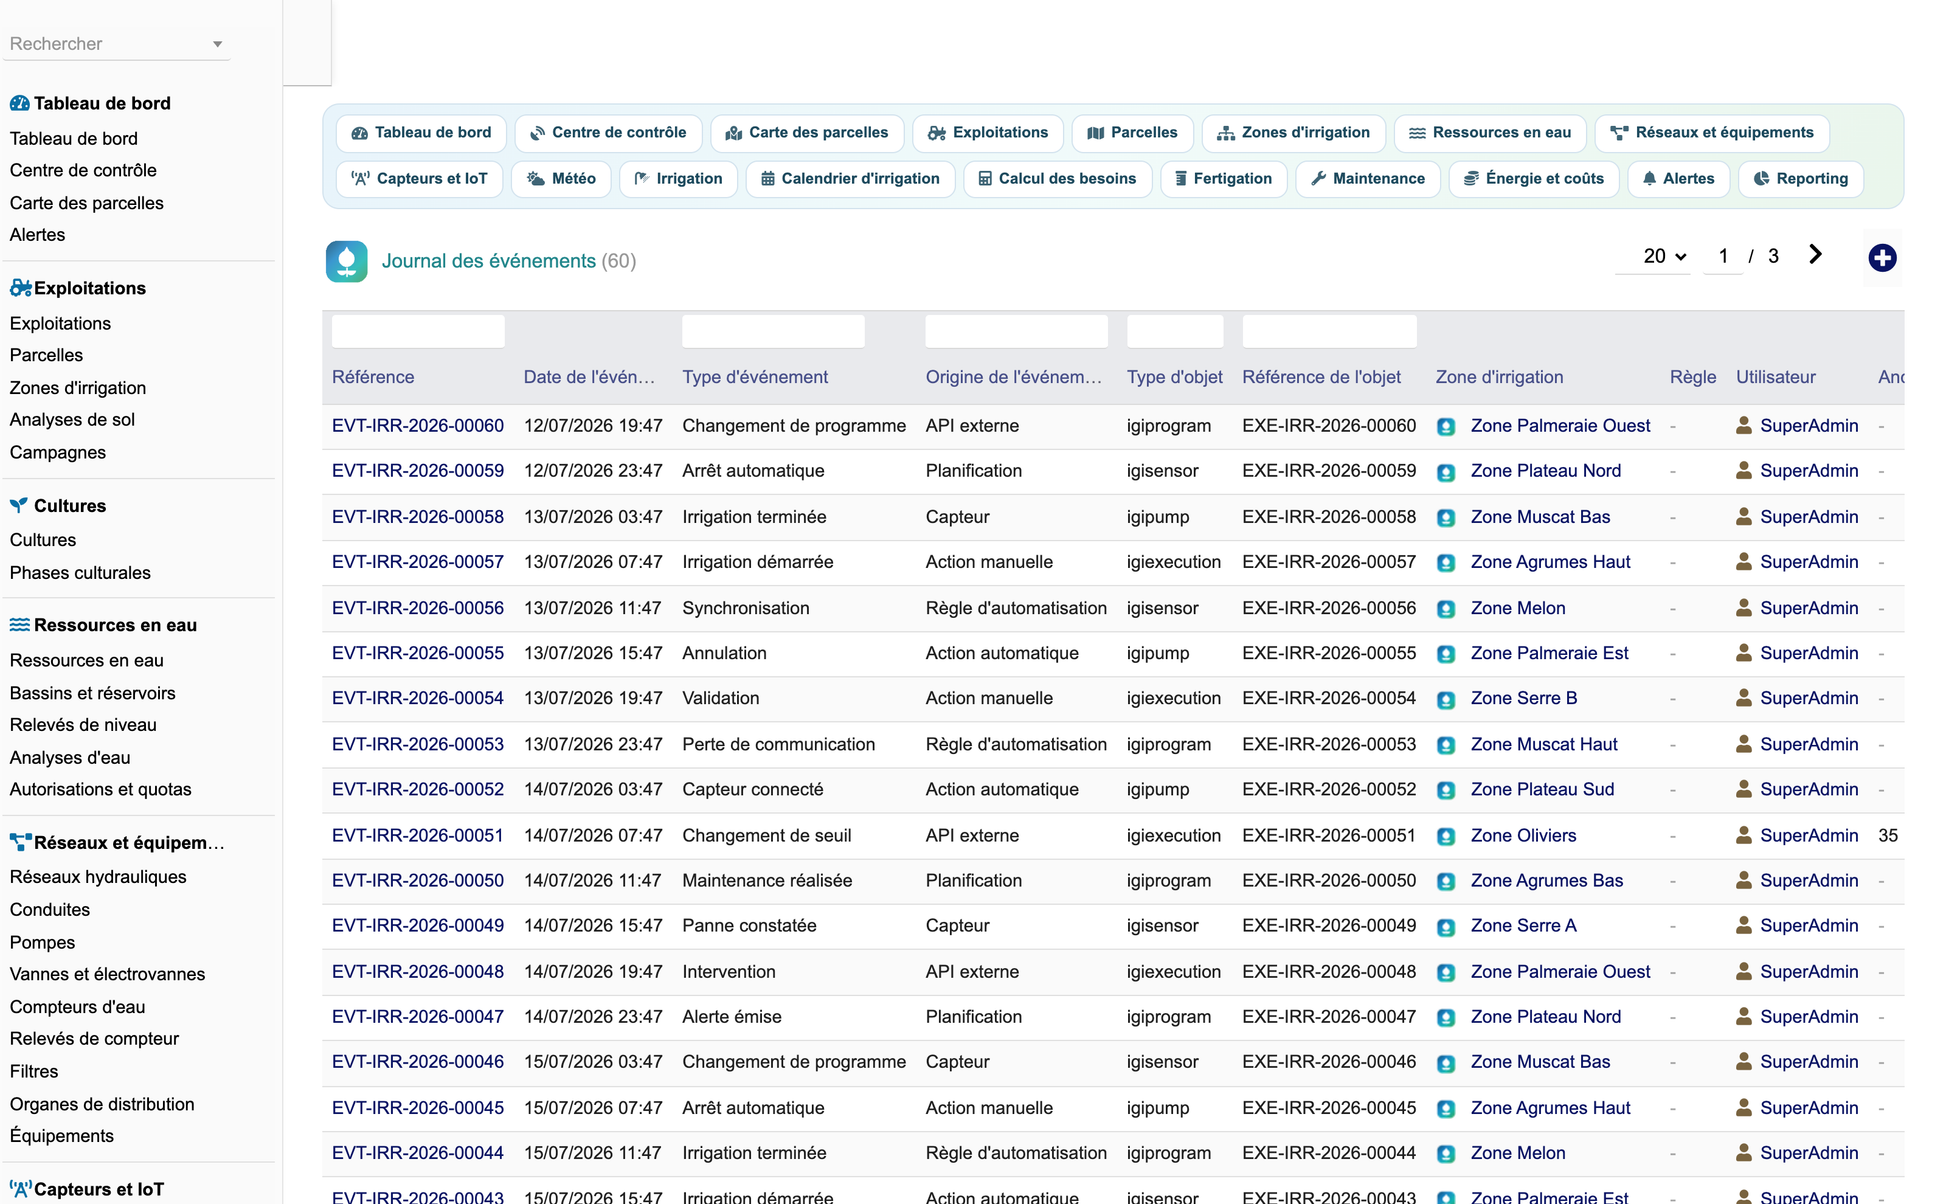Open the Carte des parcelles tab
The image size is (1946, 1204).
(807, 133)
